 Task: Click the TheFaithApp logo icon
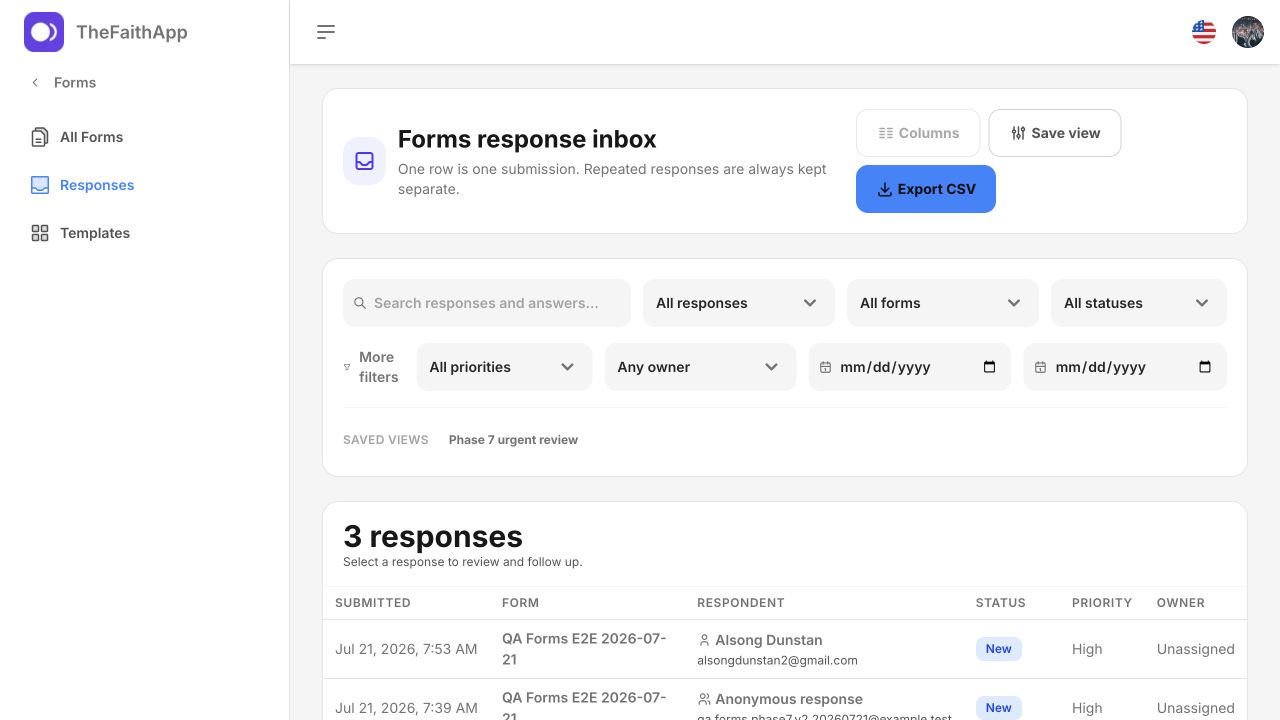pyautogui.click(x=44, y=32)
